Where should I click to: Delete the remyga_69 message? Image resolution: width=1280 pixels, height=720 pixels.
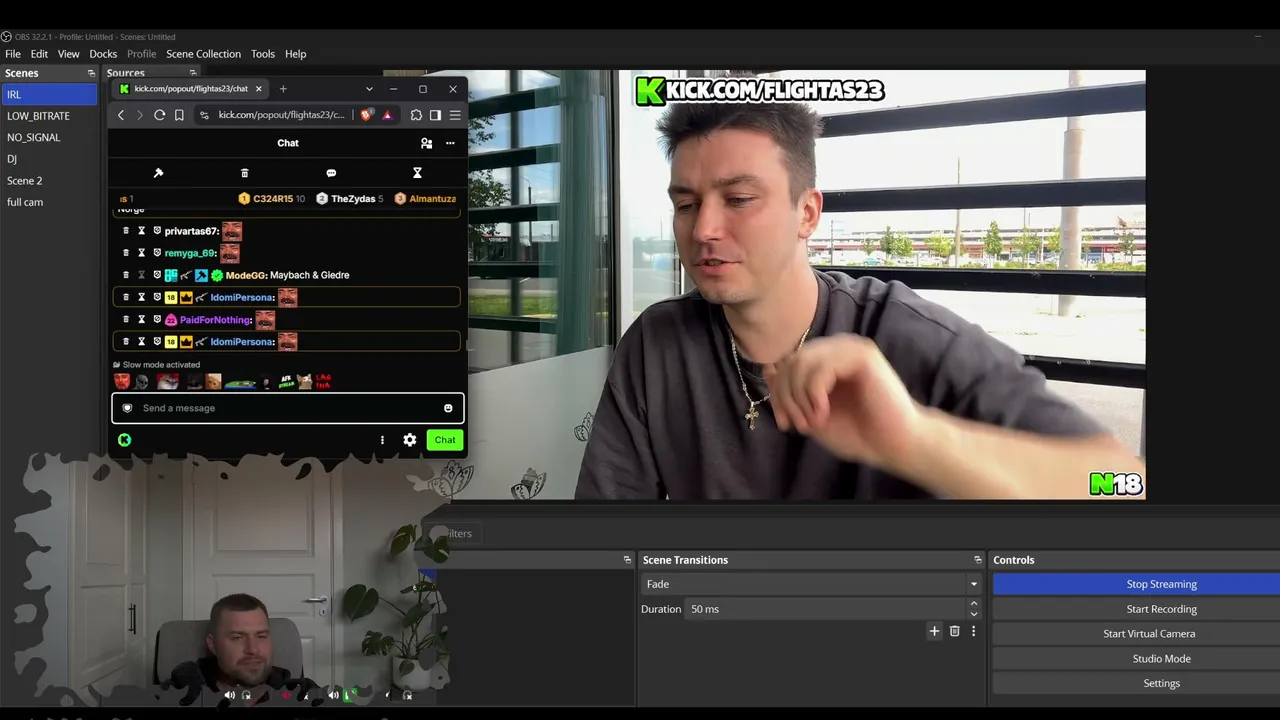(x=126, y=253)
